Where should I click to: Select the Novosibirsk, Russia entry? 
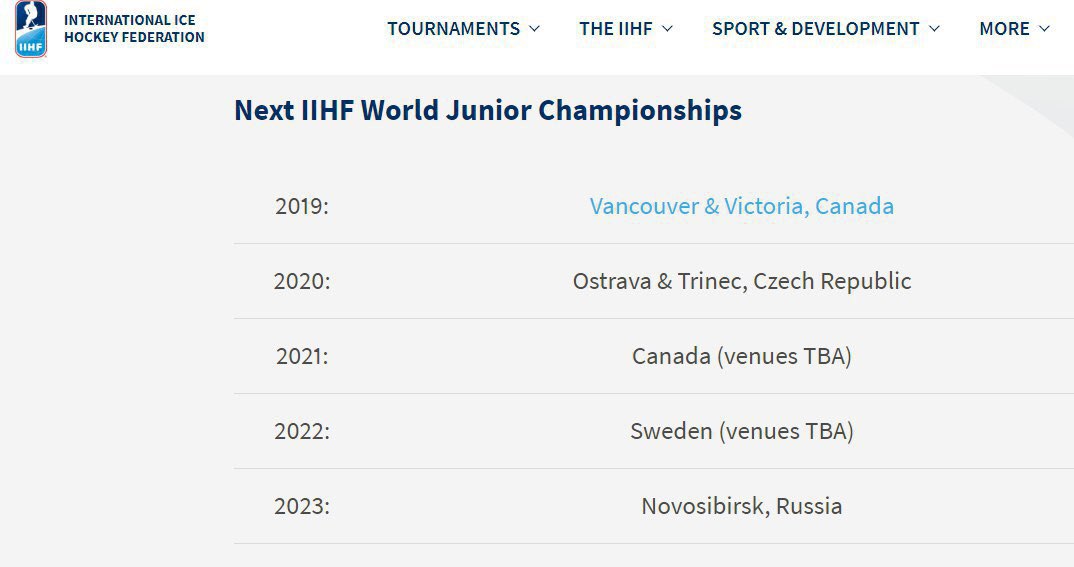(x=742, y=506)
